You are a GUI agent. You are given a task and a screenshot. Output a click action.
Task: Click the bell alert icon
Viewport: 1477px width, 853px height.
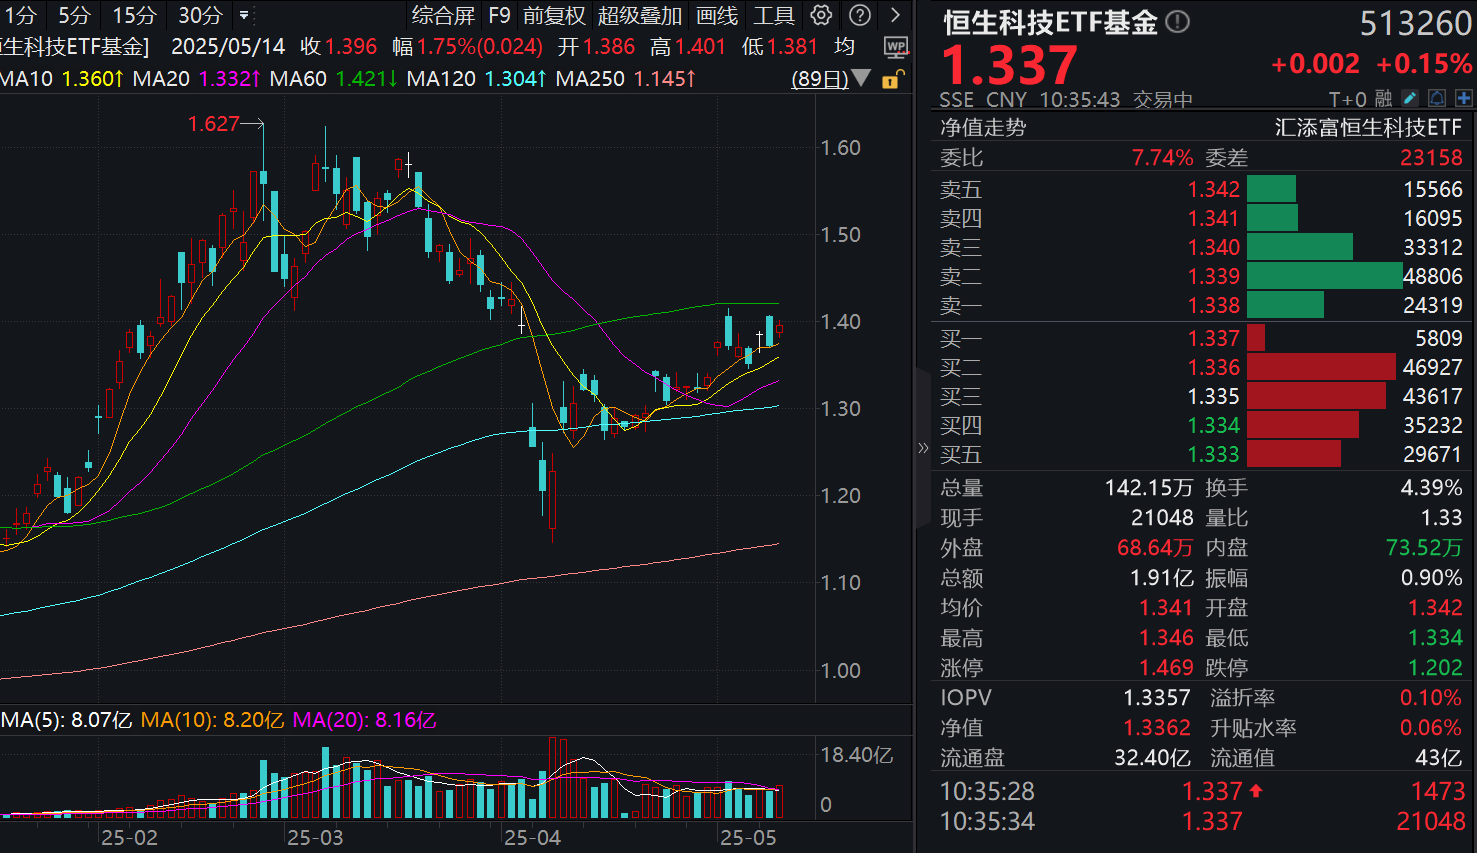(x=1435, y=98)
